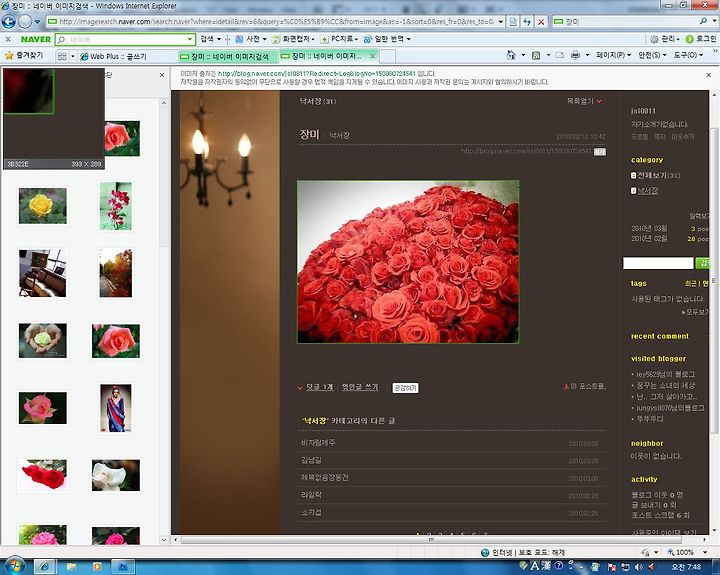This screenshot has height=575, width=720.
Task: Go back with the browser back arrow
Action: (9, 22)
